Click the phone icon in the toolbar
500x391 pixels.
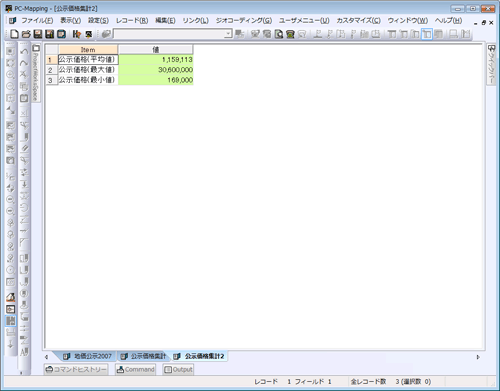[x=290, y=34]
